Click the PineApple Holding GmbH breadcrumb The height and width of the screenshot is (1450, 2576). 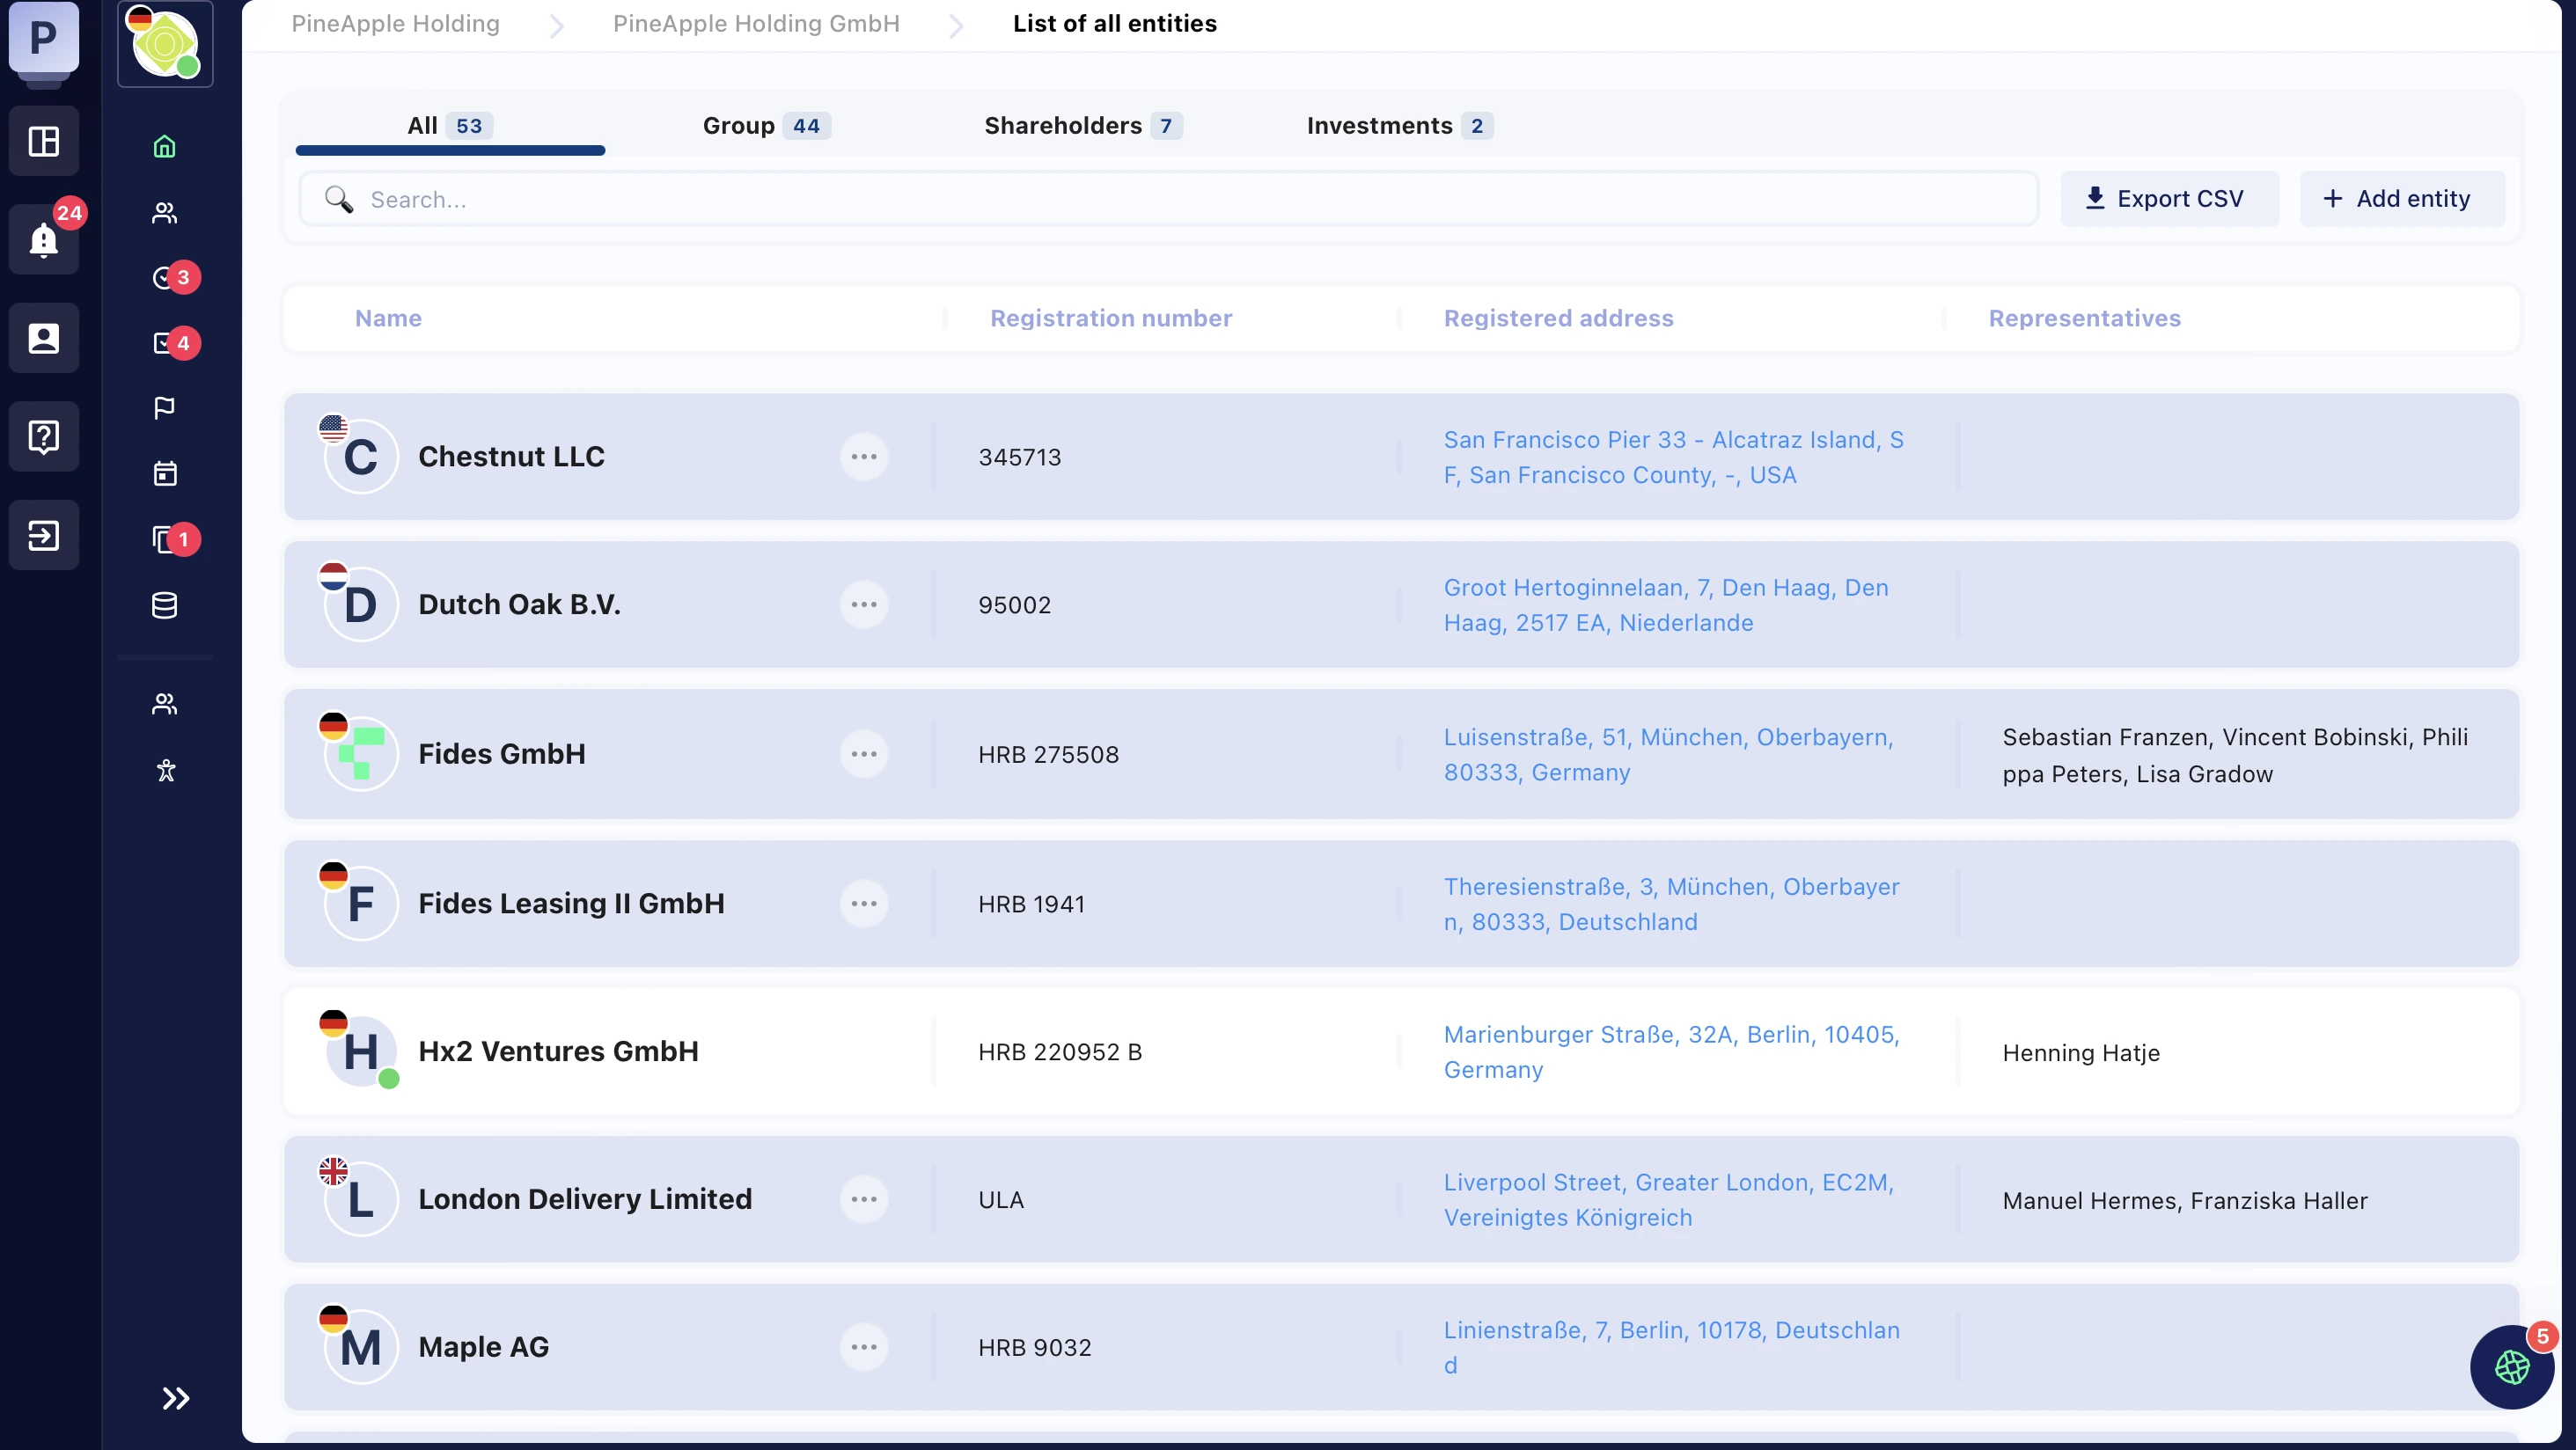[756, 23]
